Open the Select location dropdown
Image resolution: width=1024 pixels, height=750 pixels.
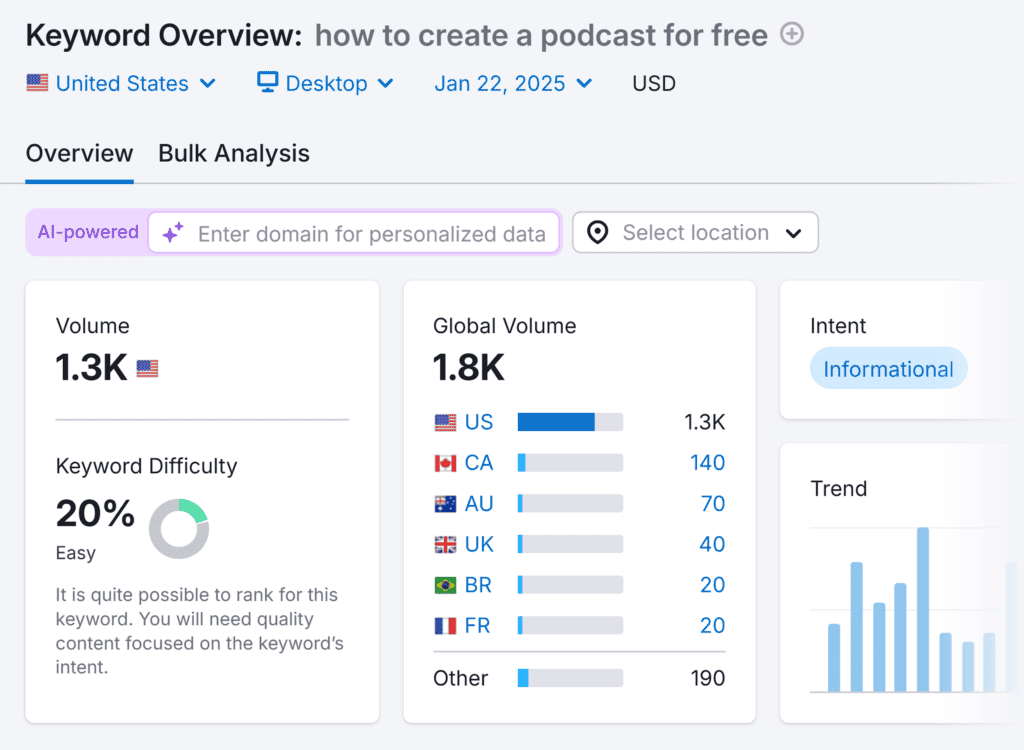click(695, 232)
